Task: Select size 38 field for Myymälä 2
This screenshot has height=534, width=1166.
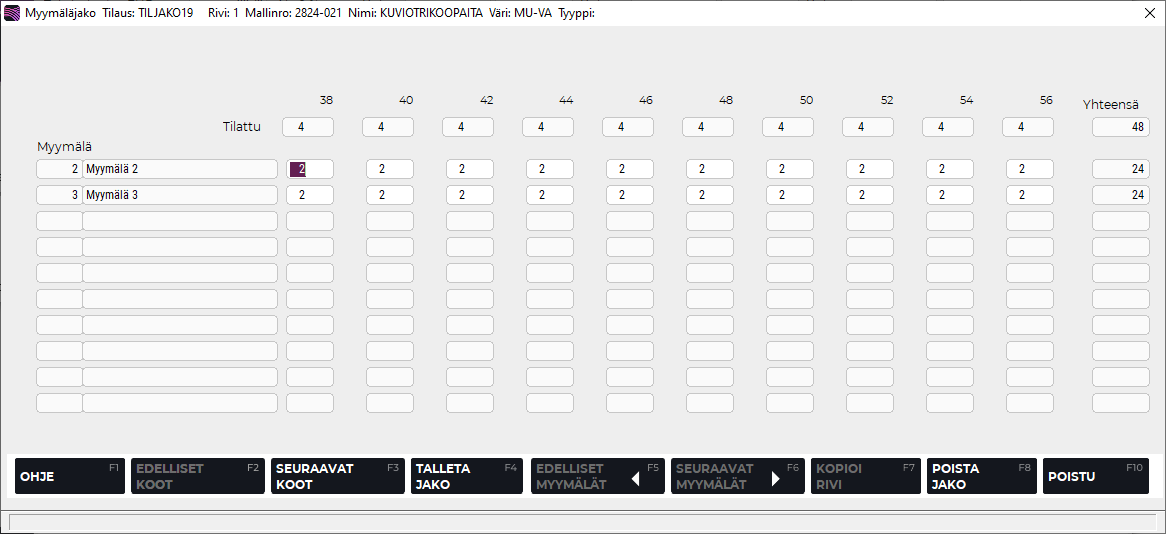Action: pos(309,169)
